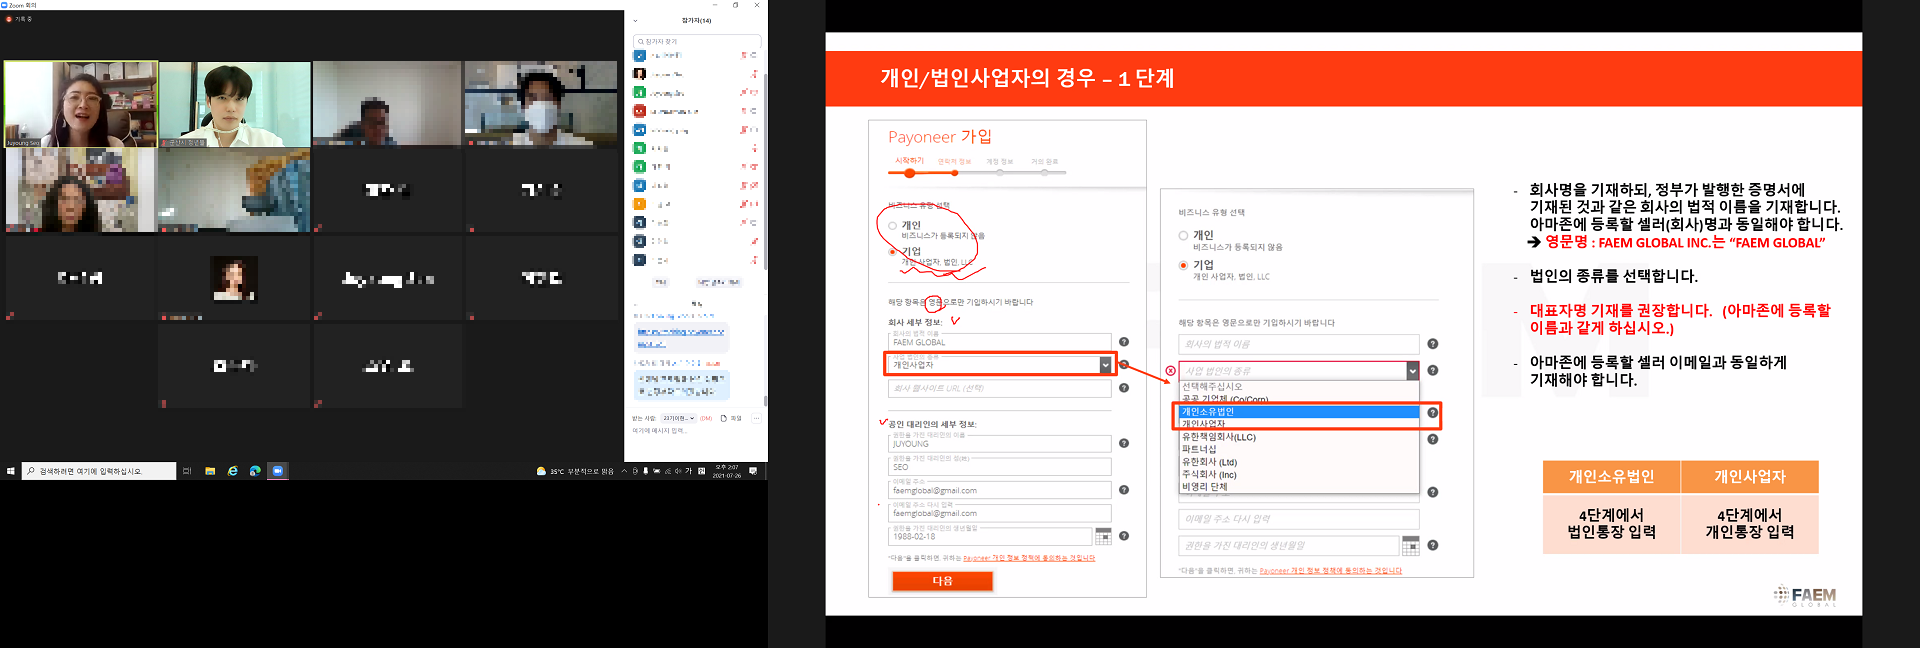Expand the left 개인사업자 business type dropdown
1920x648 pixels.
[x=1104, y=365]
